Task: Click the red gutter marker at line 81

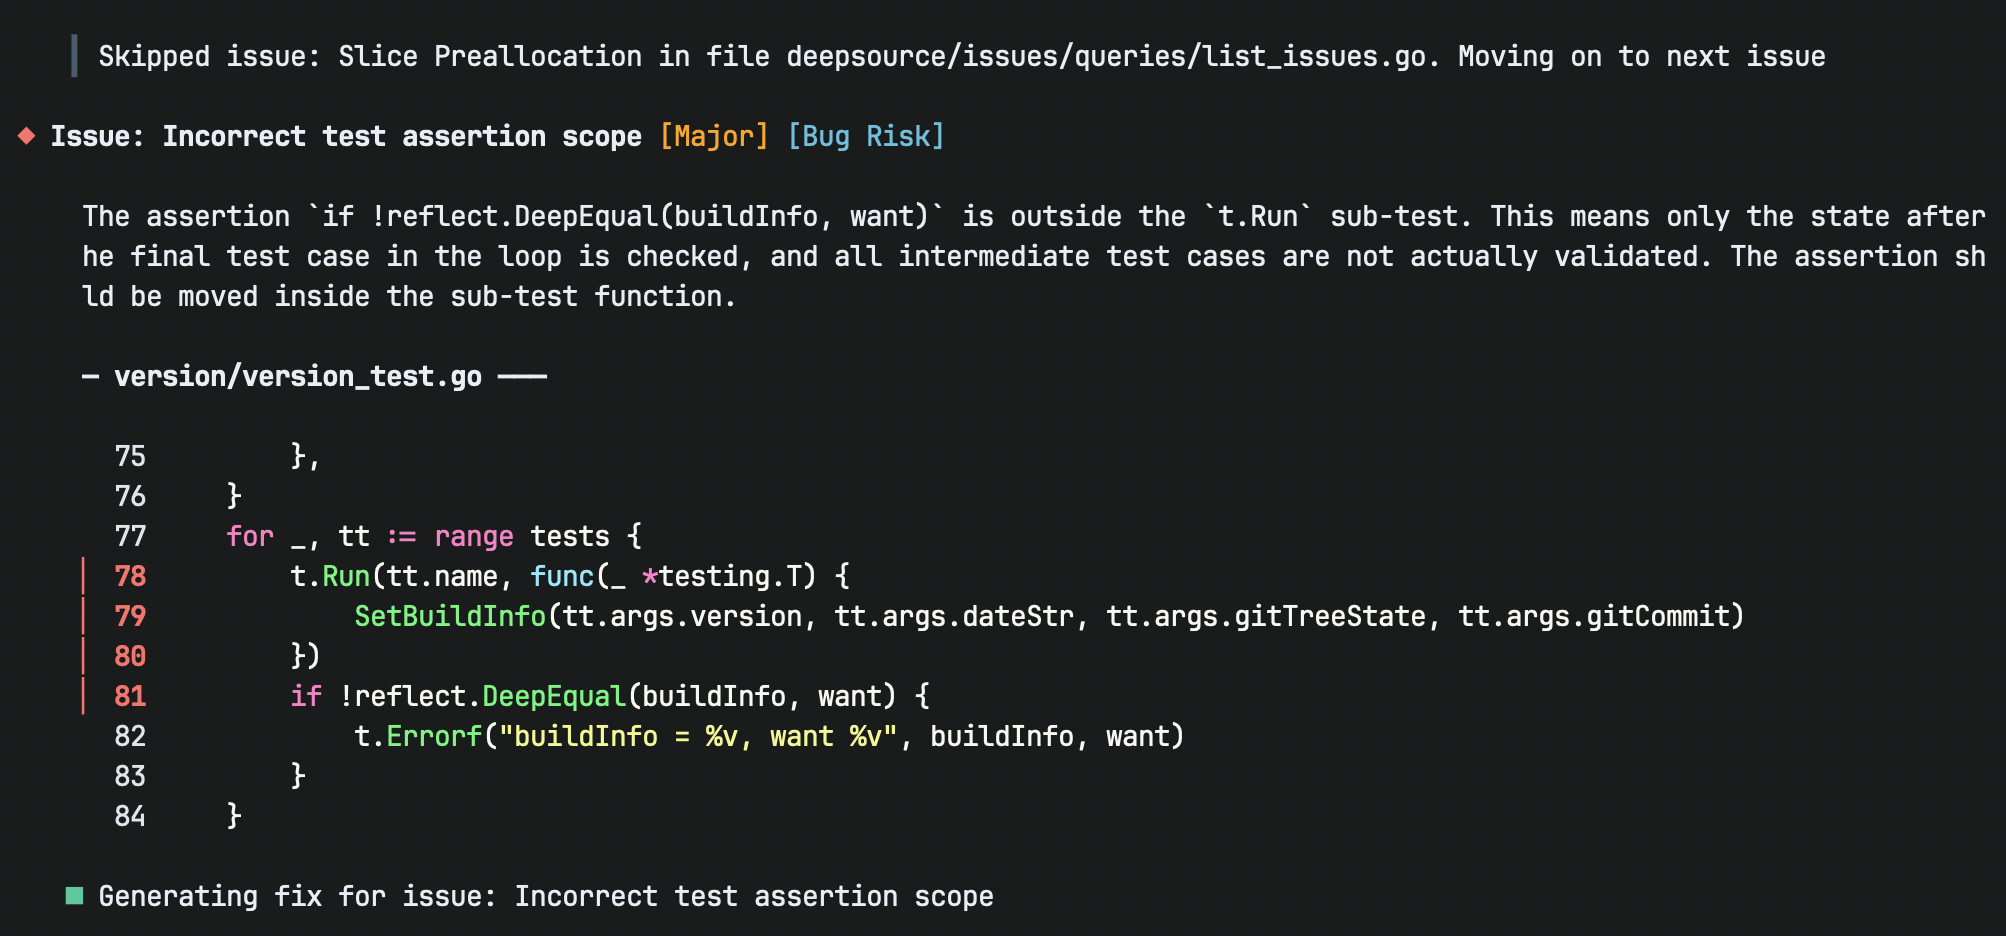Action: coord(83,696)
